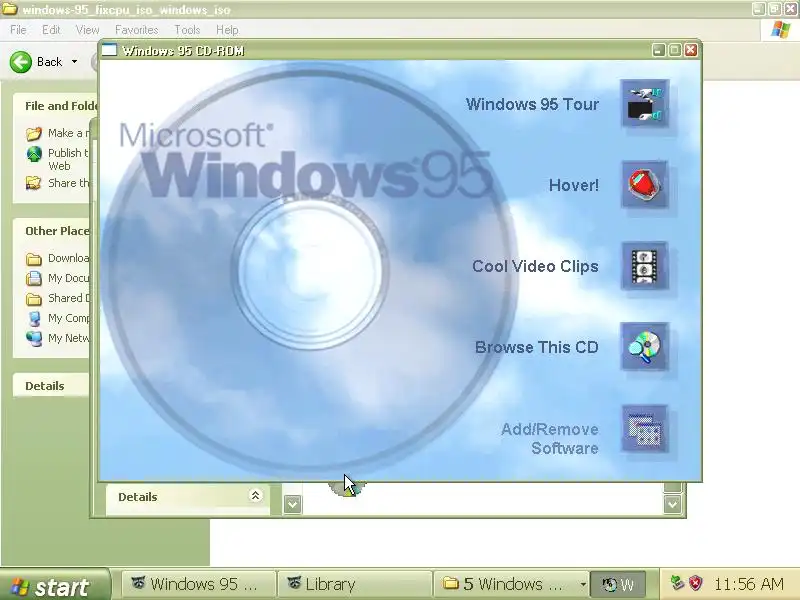Screen dimensions: 800x600
Task: Click the red security shield tray icon
Action: point(696,583)
